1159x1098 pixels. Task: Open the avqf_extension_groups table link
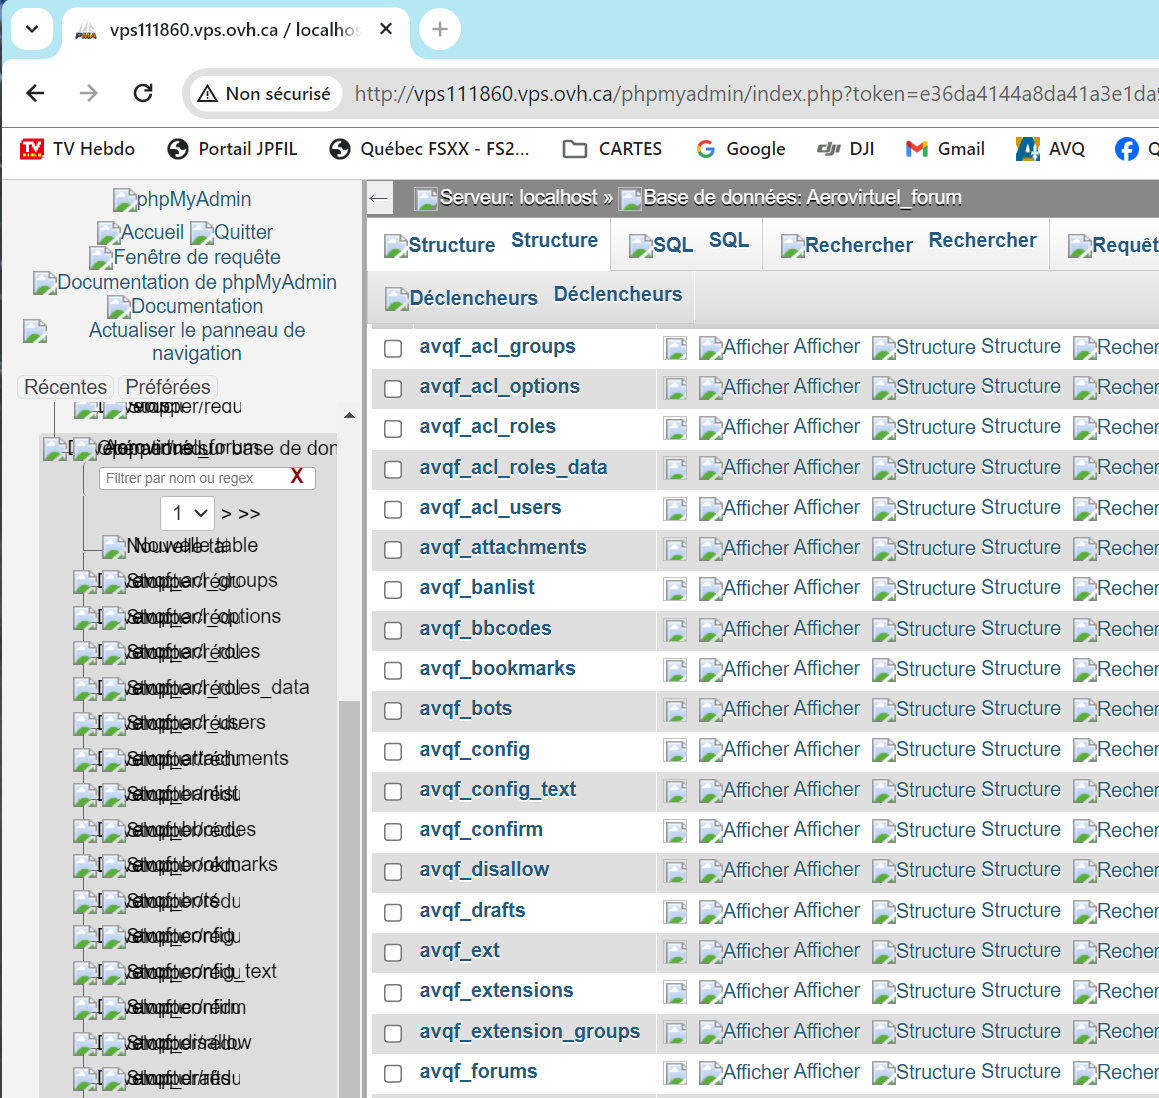pos(529,1031)
